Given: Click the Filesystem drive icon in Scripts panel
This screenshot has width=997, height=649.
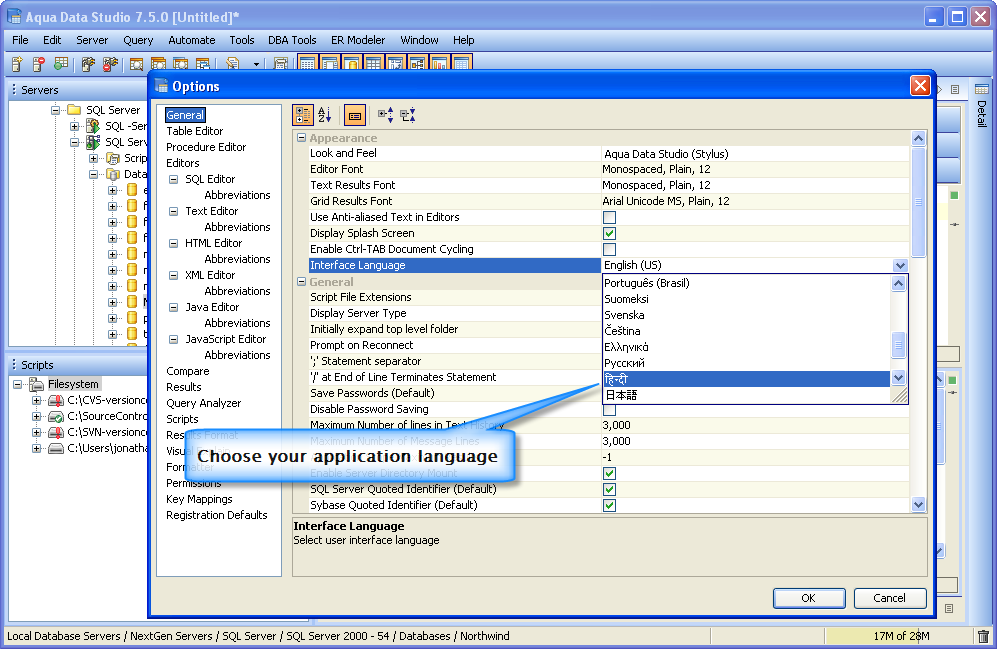Looking at the screenshot, I should point(37,384).
